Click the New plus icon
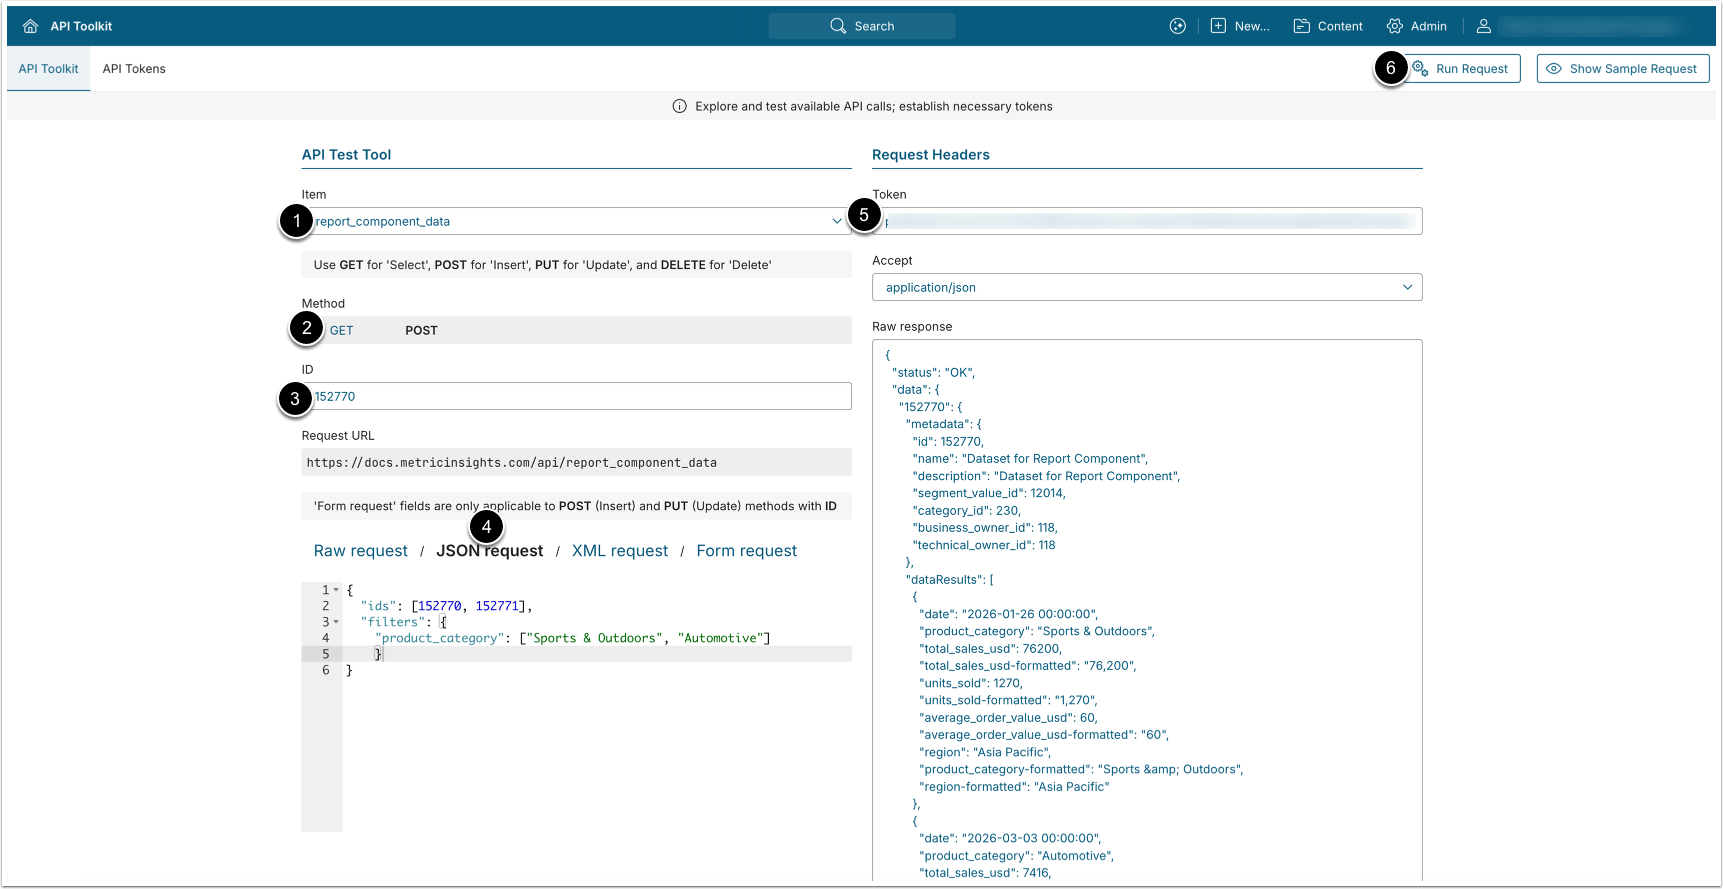1723x889 pixels. (x=1218, y=26)
